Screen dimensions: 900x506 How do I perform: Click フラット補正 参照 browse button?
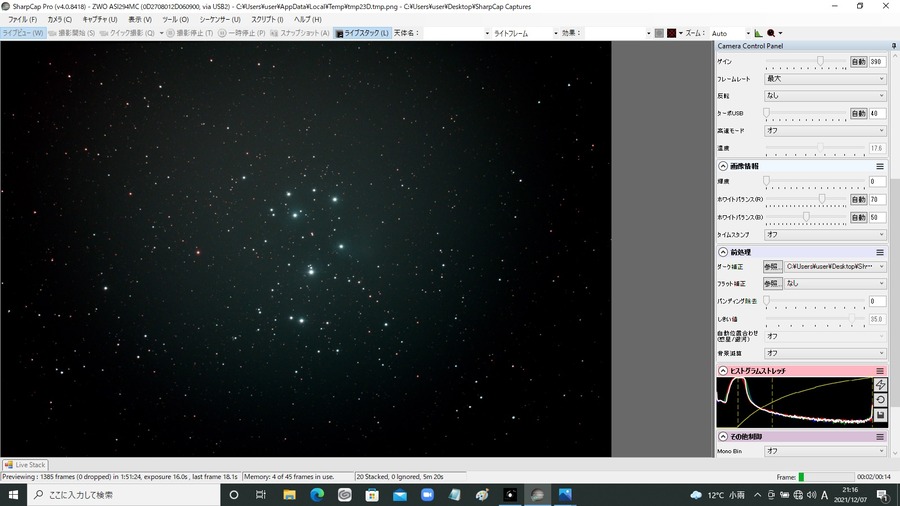(773, 283)
